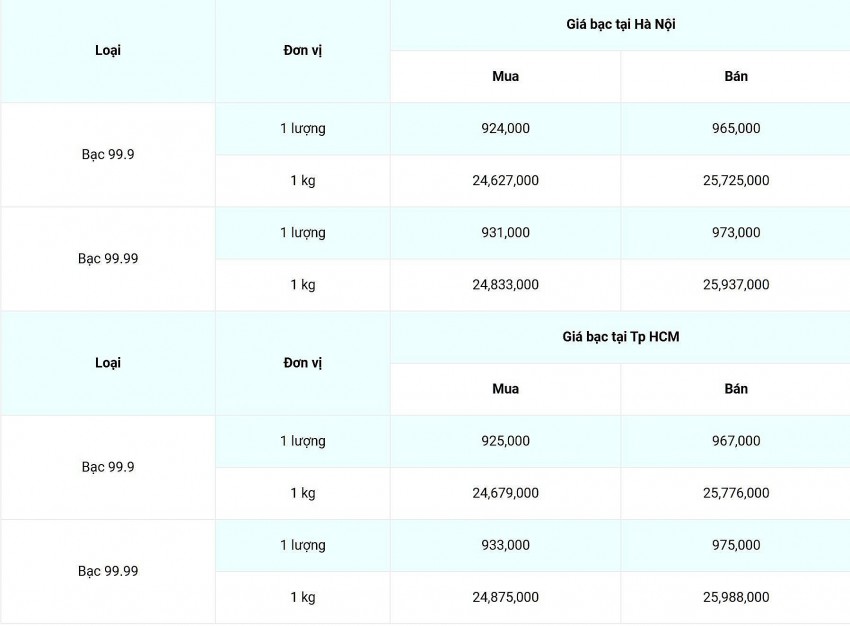Click the 965,000 sell price cell
Screen dimensions: 850x626
[736, 129]
